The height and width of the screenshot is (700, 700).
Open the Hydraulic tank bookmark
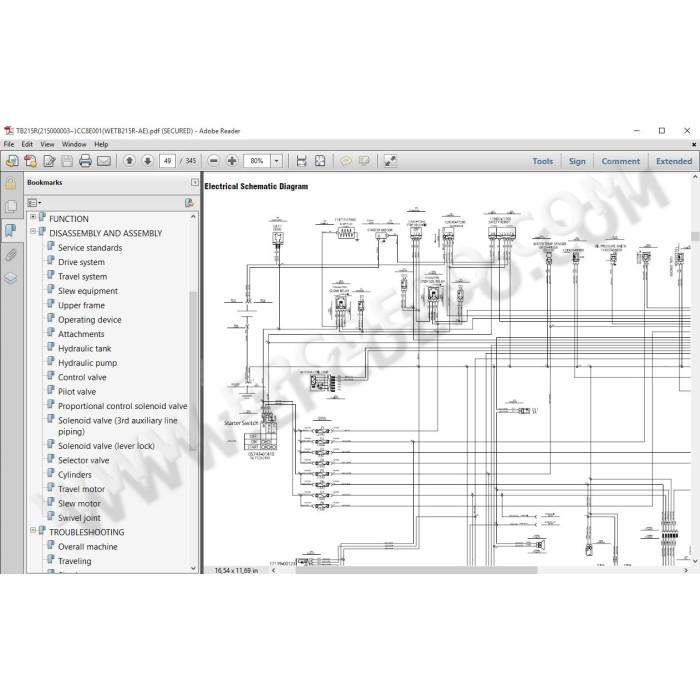(x=85, y=348)
